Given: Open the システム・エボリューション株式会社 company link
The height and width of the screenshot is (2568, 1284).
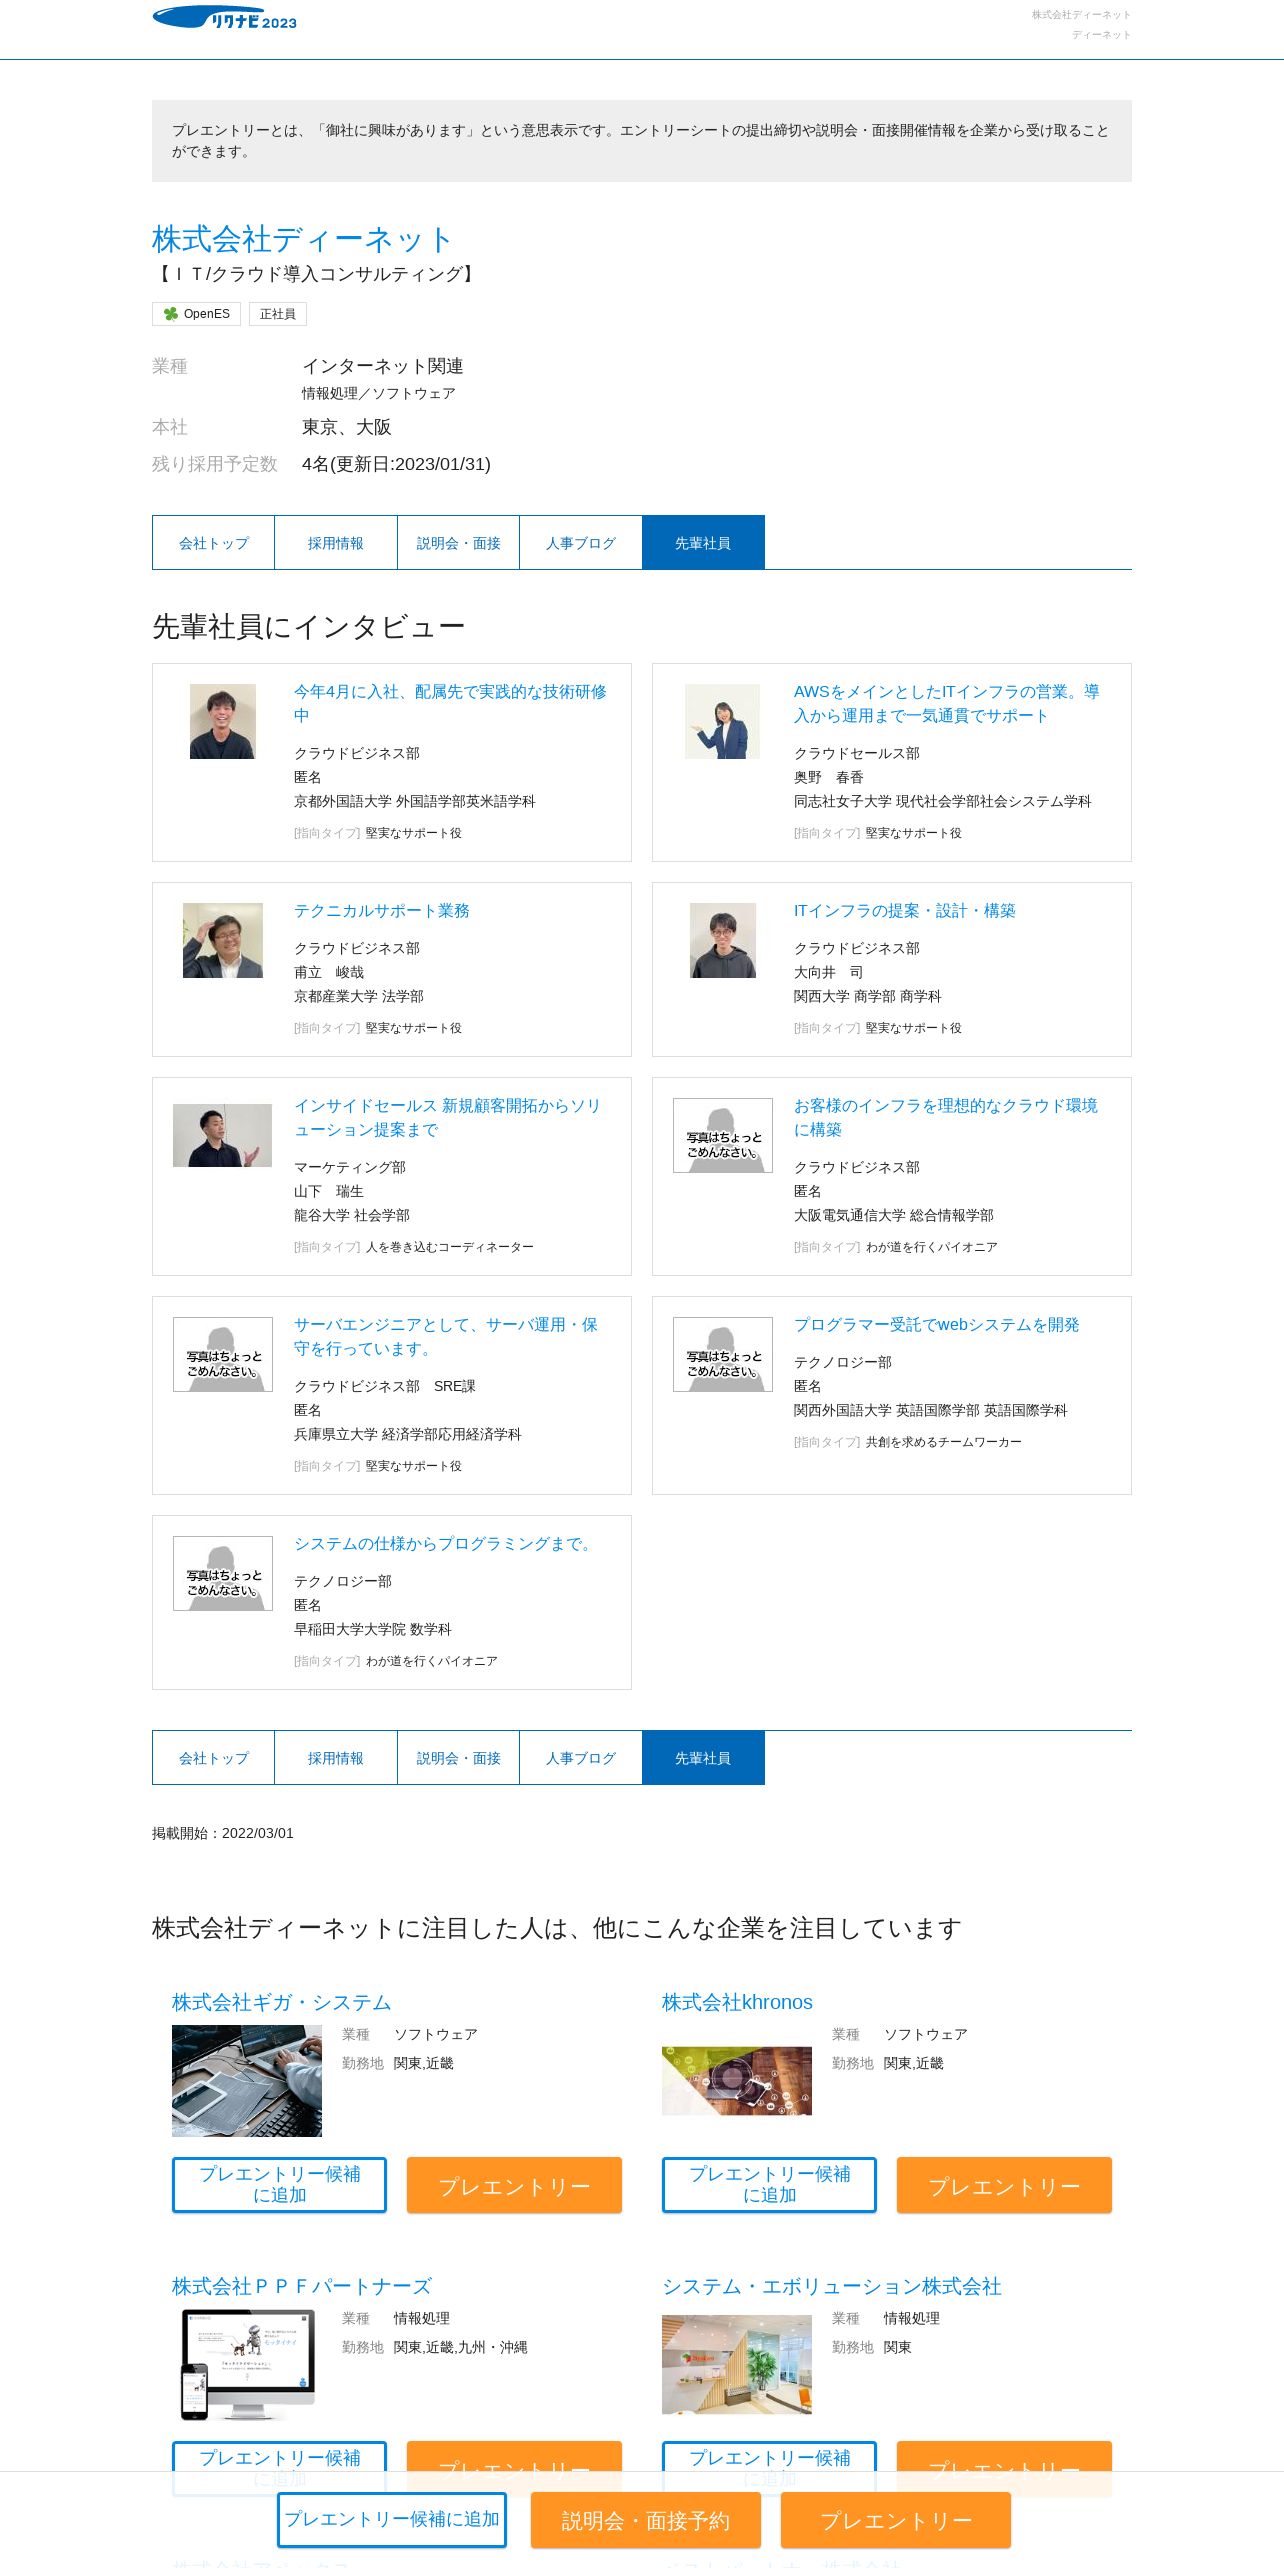Looking at the screenshot, I should (x=832, y=2286).
